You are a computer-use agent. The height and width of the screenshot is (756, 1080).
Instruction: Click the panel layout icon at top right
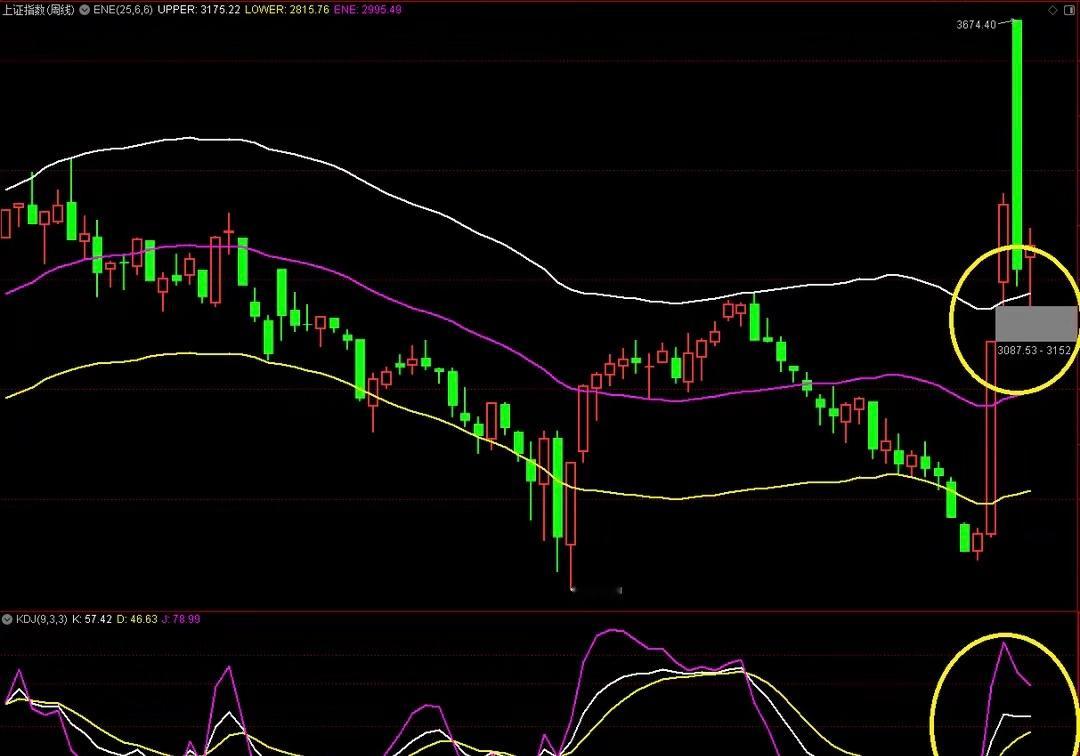click(x=1071, y=10)
